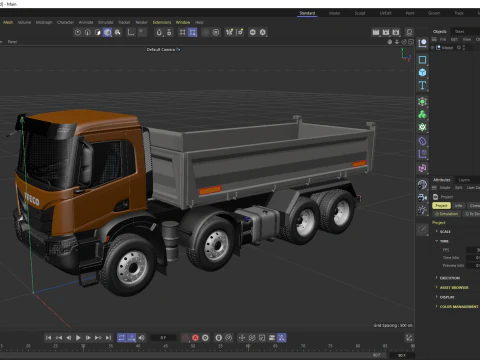Click the highlighted Project button in Attributes
Image resolution: width=480 pixels, height=360 pixels.
[x=441, y=206]
